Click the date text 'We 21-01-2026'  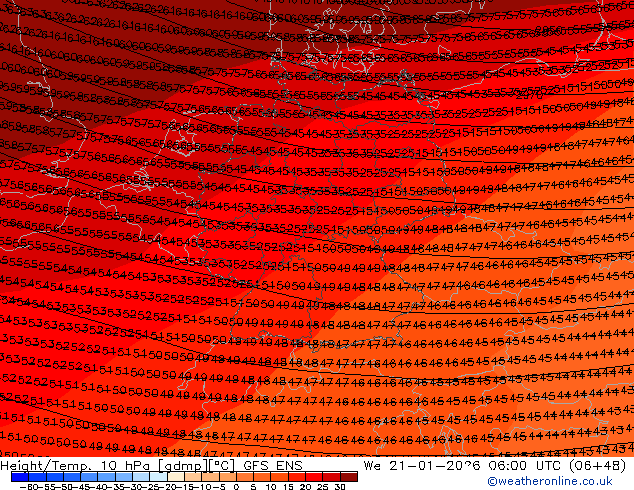tap(422, 466)
